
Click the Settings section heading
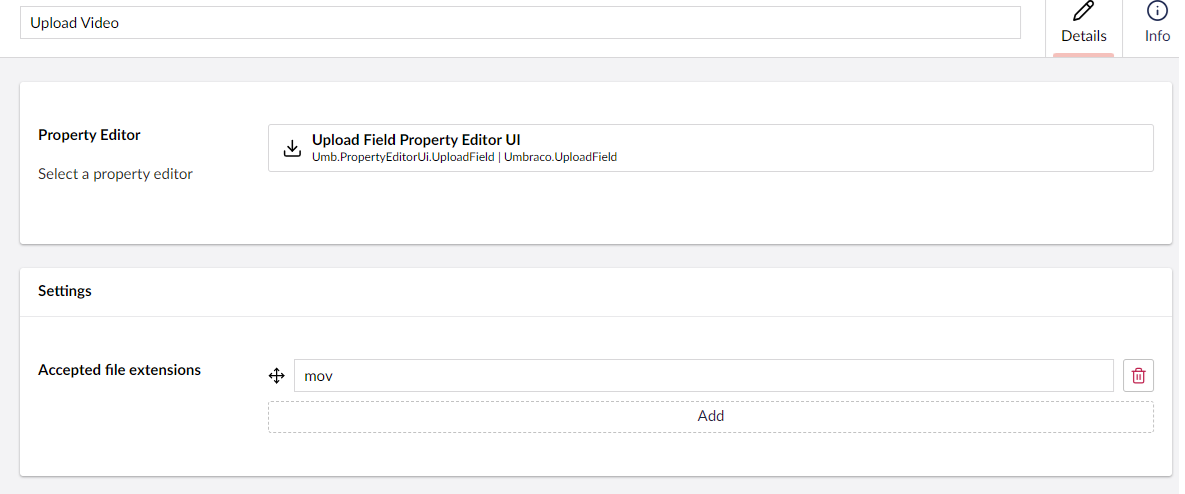(x=65, y=291)
